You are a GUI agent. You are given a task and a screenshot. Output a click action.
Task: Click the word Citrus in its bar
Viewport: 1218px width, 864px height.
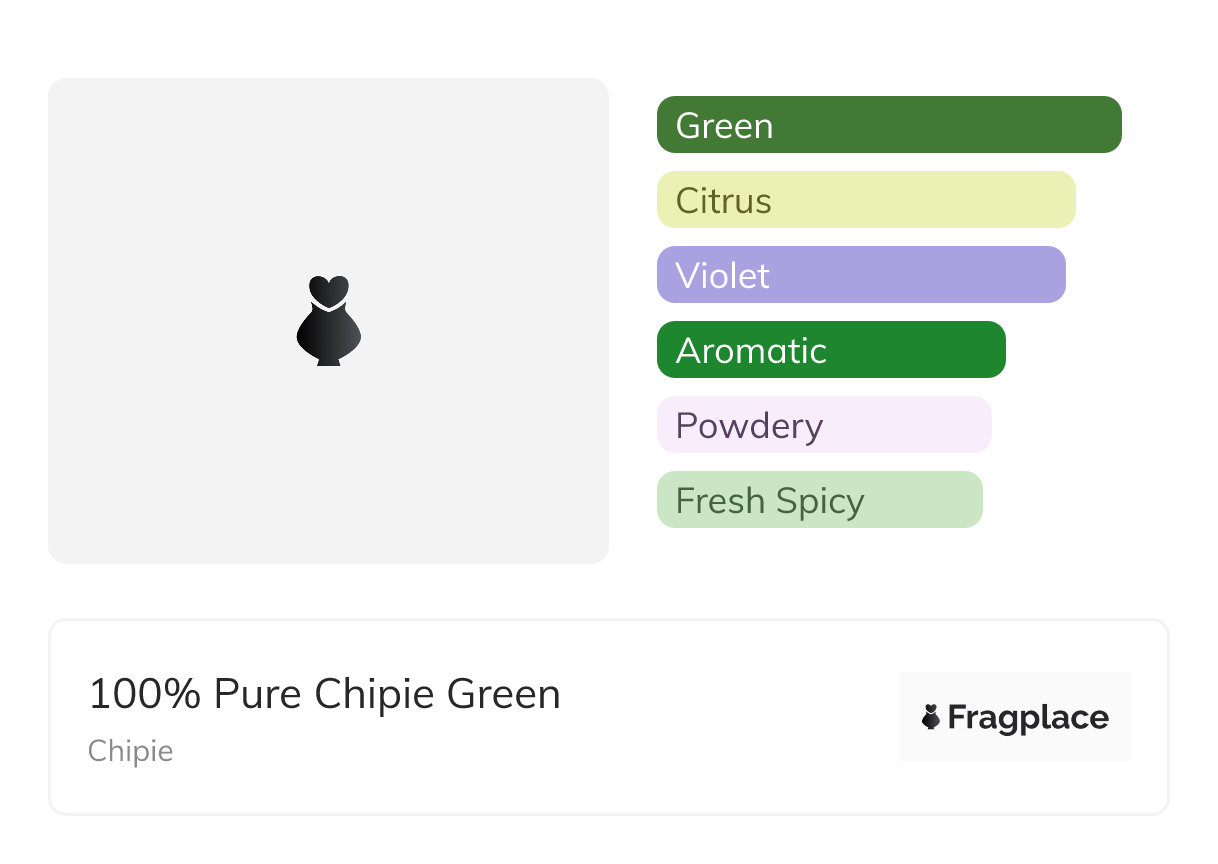coord(723,201)
